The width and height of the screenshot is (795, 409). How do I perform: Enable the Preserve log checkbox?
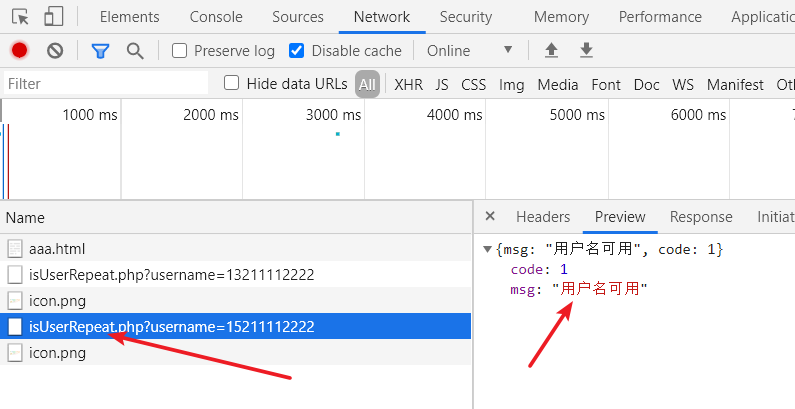tap(180, 51)
